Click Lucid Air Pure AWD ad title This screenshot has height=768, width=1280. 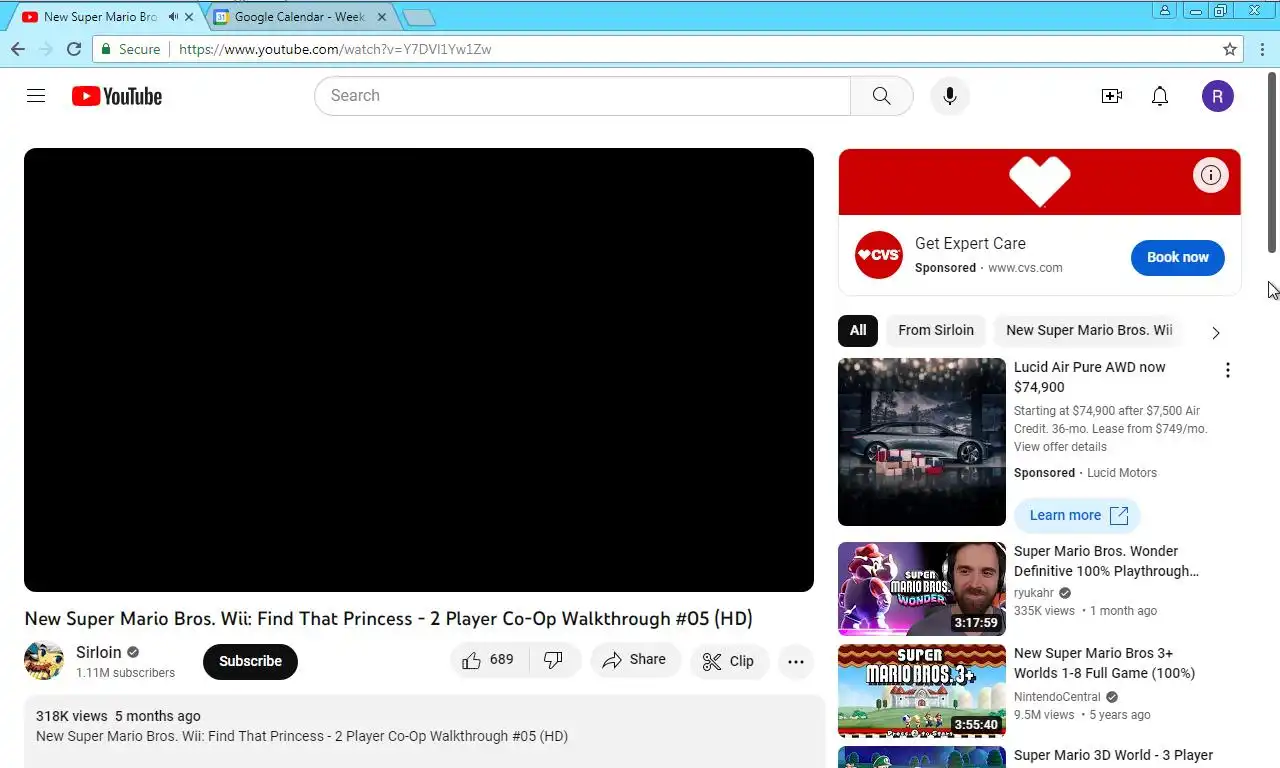point(1090,377)
